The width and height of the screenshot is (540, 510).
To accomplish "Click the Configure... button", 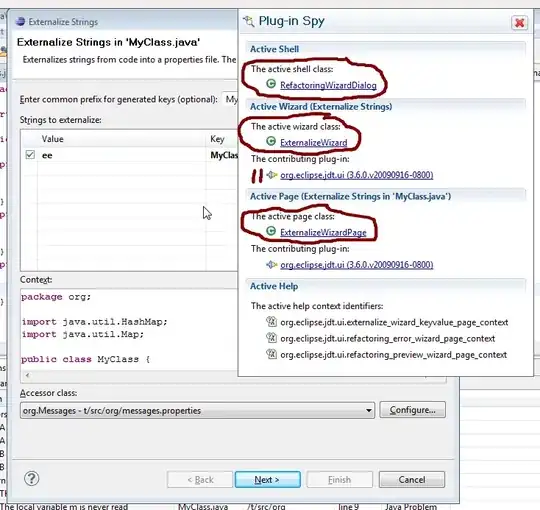I will click(413, 410).
